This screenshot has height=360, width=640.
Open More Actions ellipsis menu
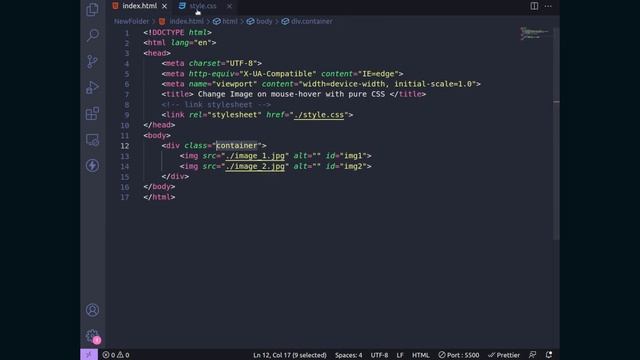click(x=548, y=6)
